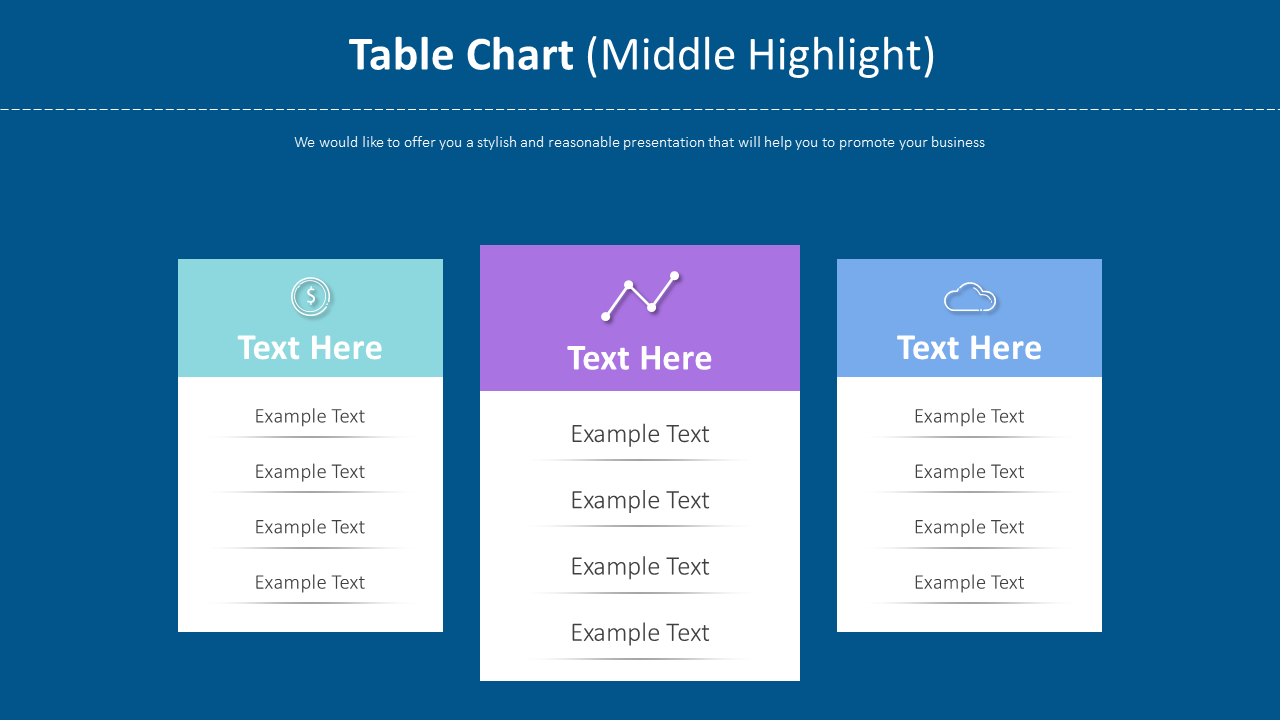Click second Example Text in purple card
Image resolution: width=1280 pixels, height=720 pixels.
(x=640, y=500)
